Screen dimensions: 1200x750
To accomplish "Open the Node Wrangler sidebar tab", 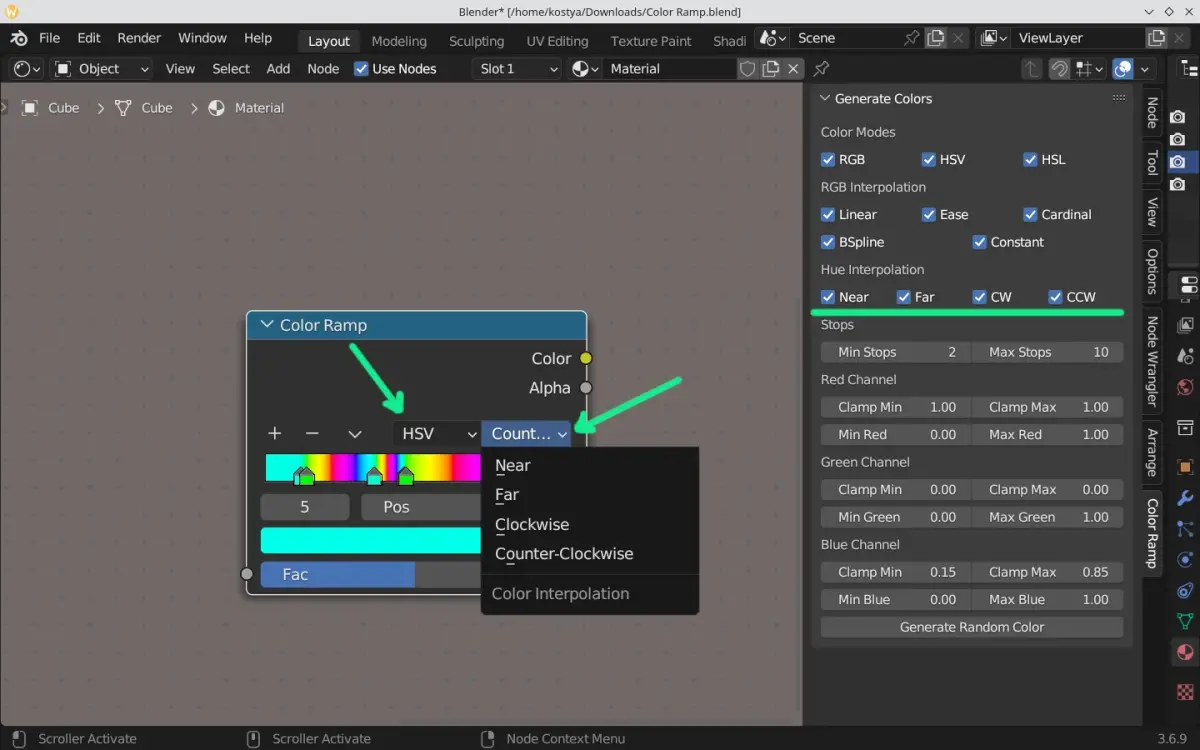I will click(1152, 362).
